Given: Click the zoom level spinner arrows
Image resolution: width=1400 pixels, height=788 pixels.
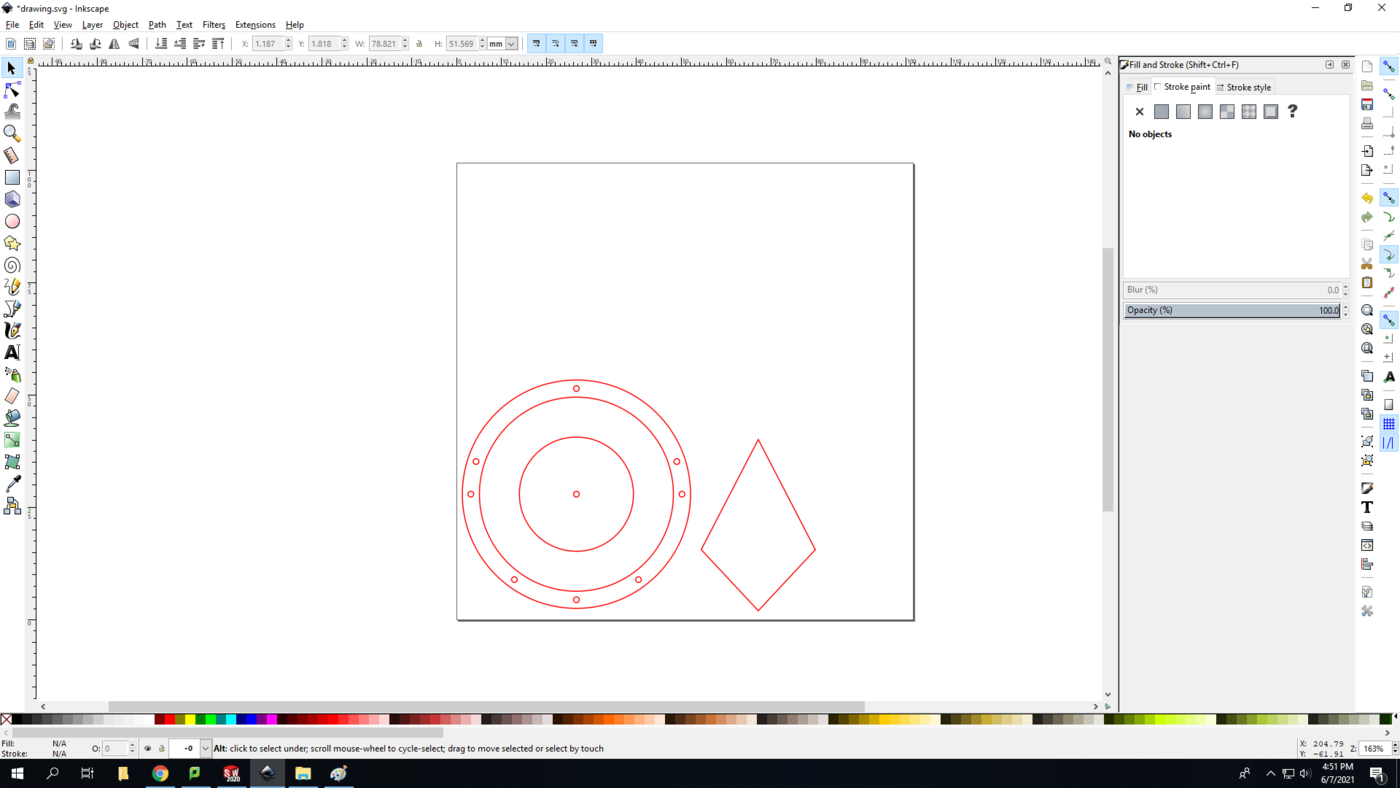Looking at the screenshot, I should coord(1395,748).
